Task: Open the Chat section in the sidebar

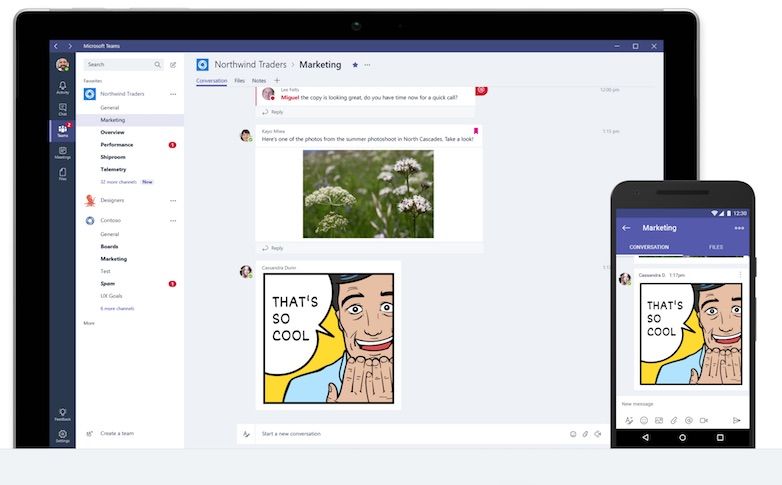Action: [x=62, y=109]
